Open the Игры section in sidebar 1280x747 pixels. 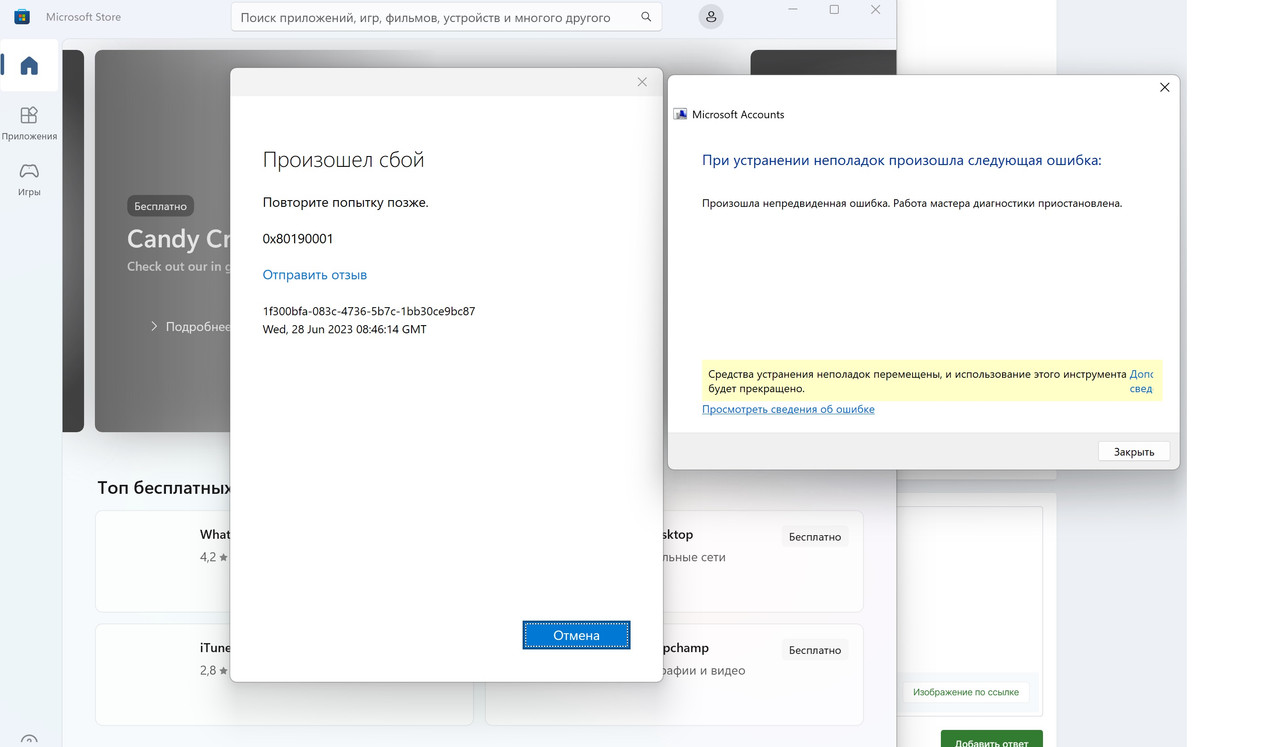(29, 179)
